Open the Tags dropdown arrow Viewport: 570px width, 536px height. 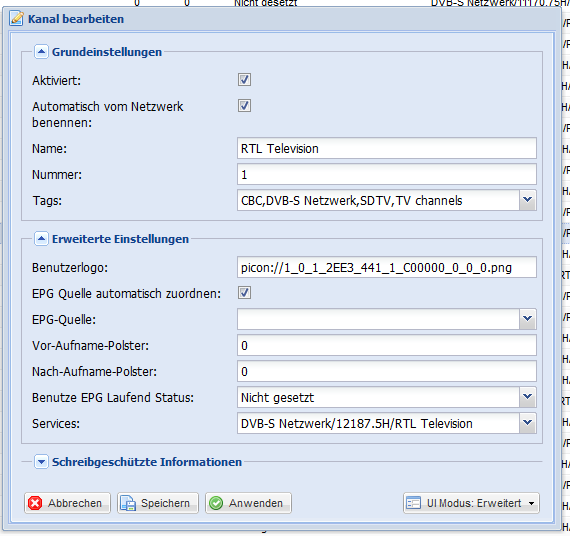tap(527, 200)
